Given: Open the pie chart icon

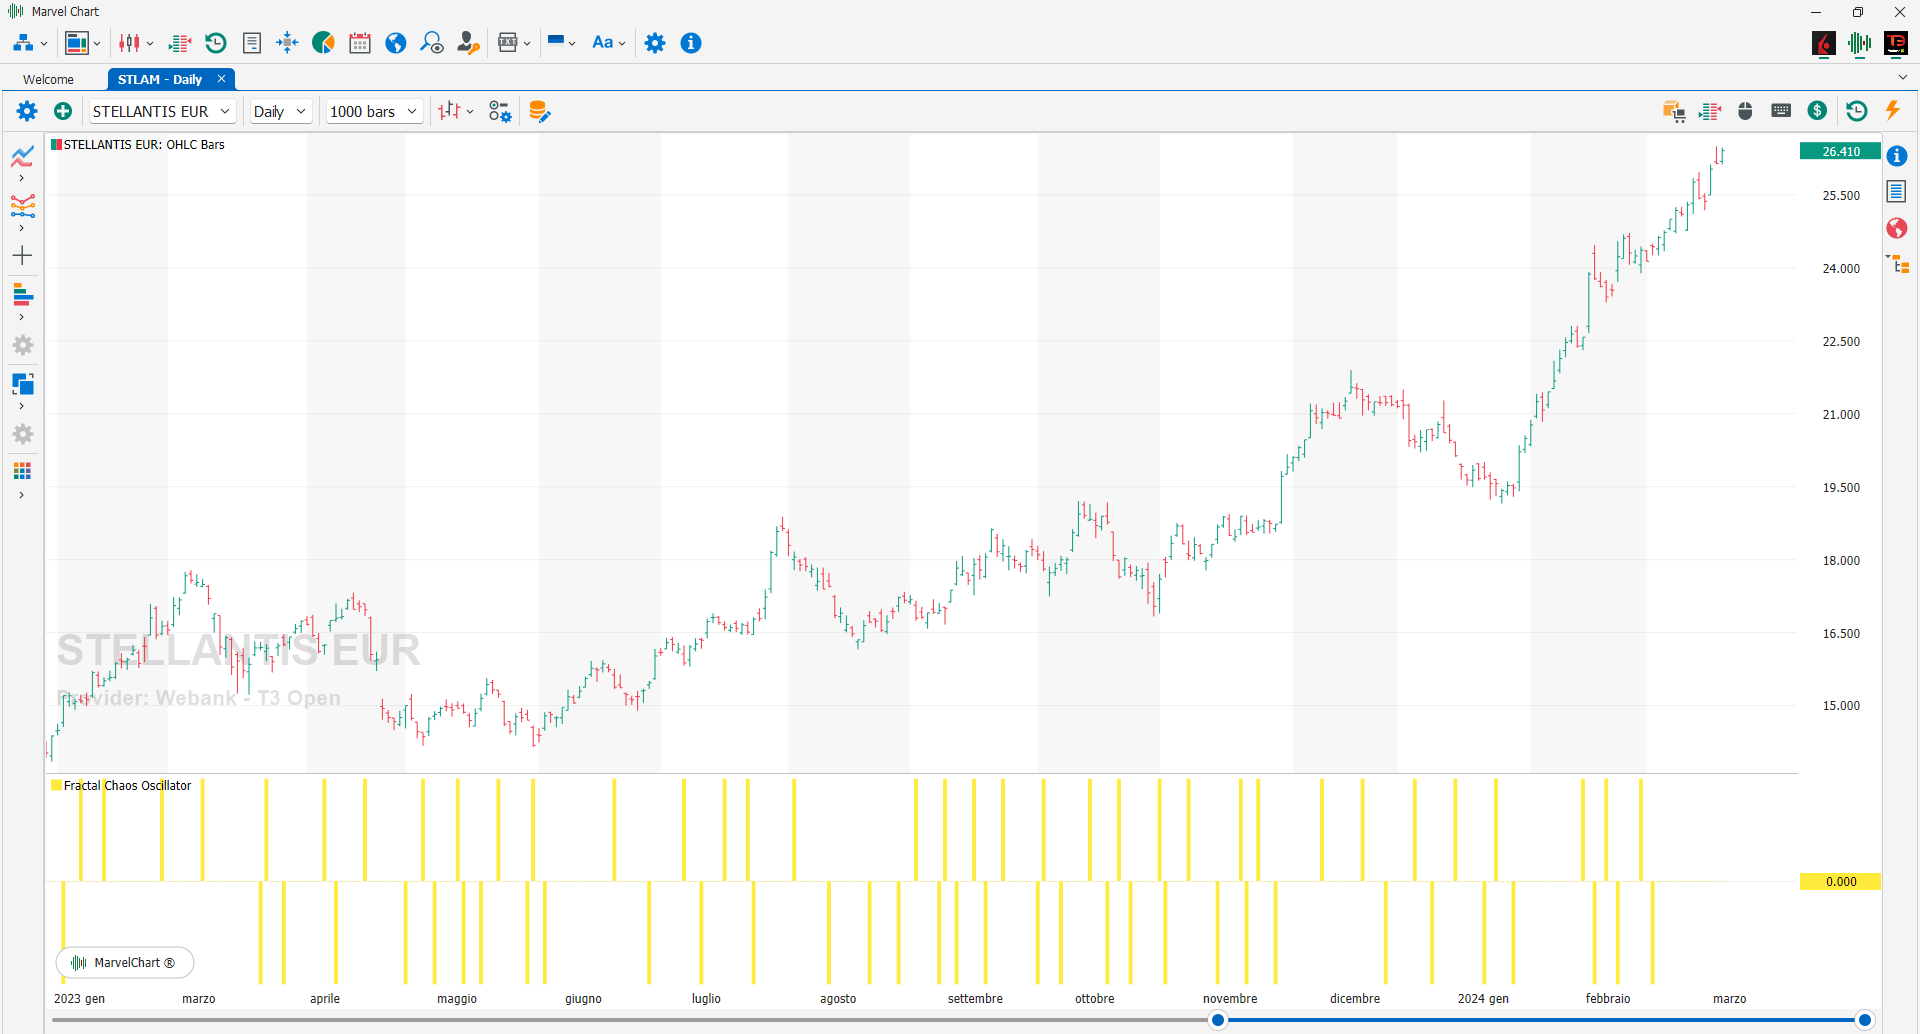Looking at the screenshot, I should (x=323, y=43).
